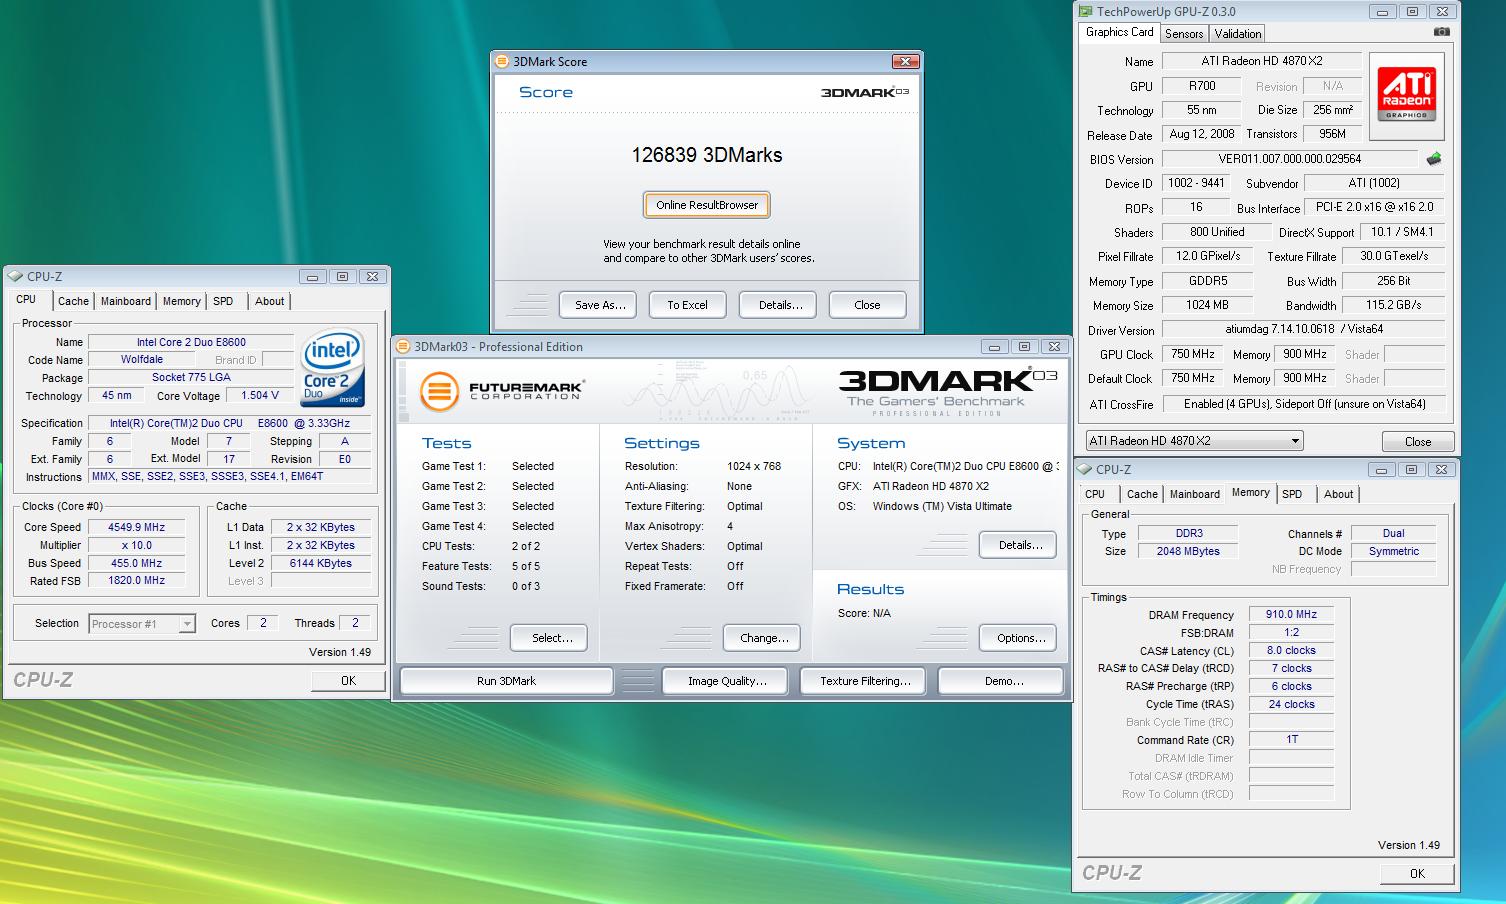Click Texture Filtering... button
This screenshot has height=904, width=1506.
tap(865, 681)
